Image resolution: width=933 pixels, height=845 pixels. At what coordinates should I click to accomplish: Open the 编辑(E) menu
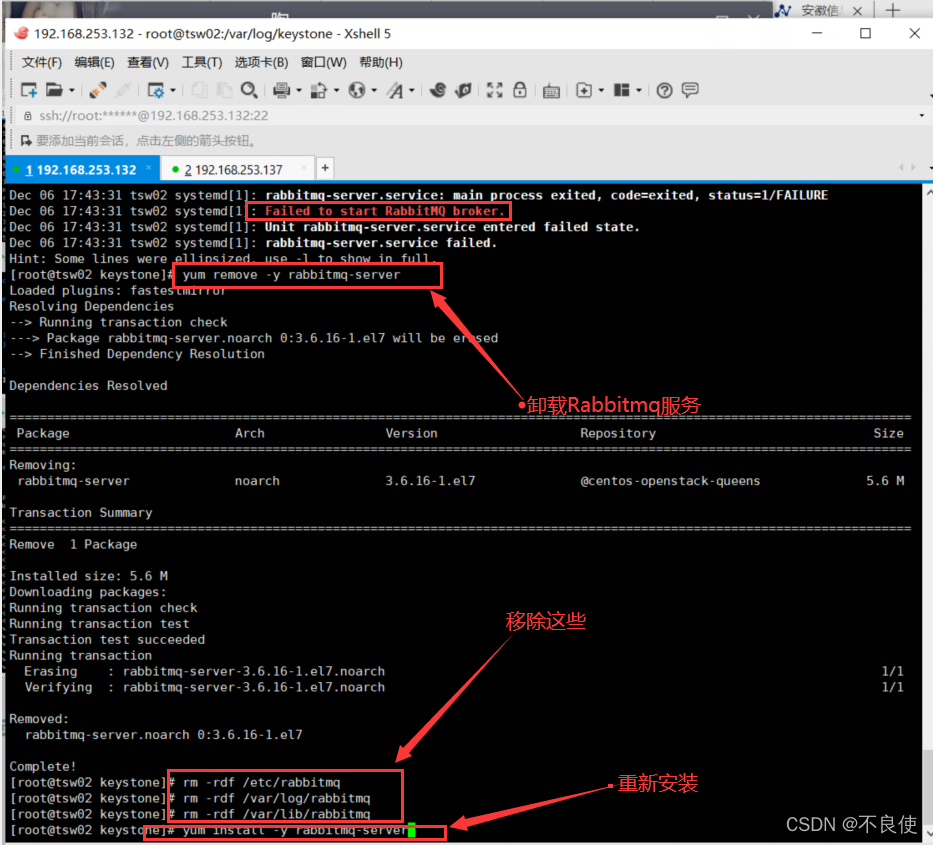(x=94, y=62)
